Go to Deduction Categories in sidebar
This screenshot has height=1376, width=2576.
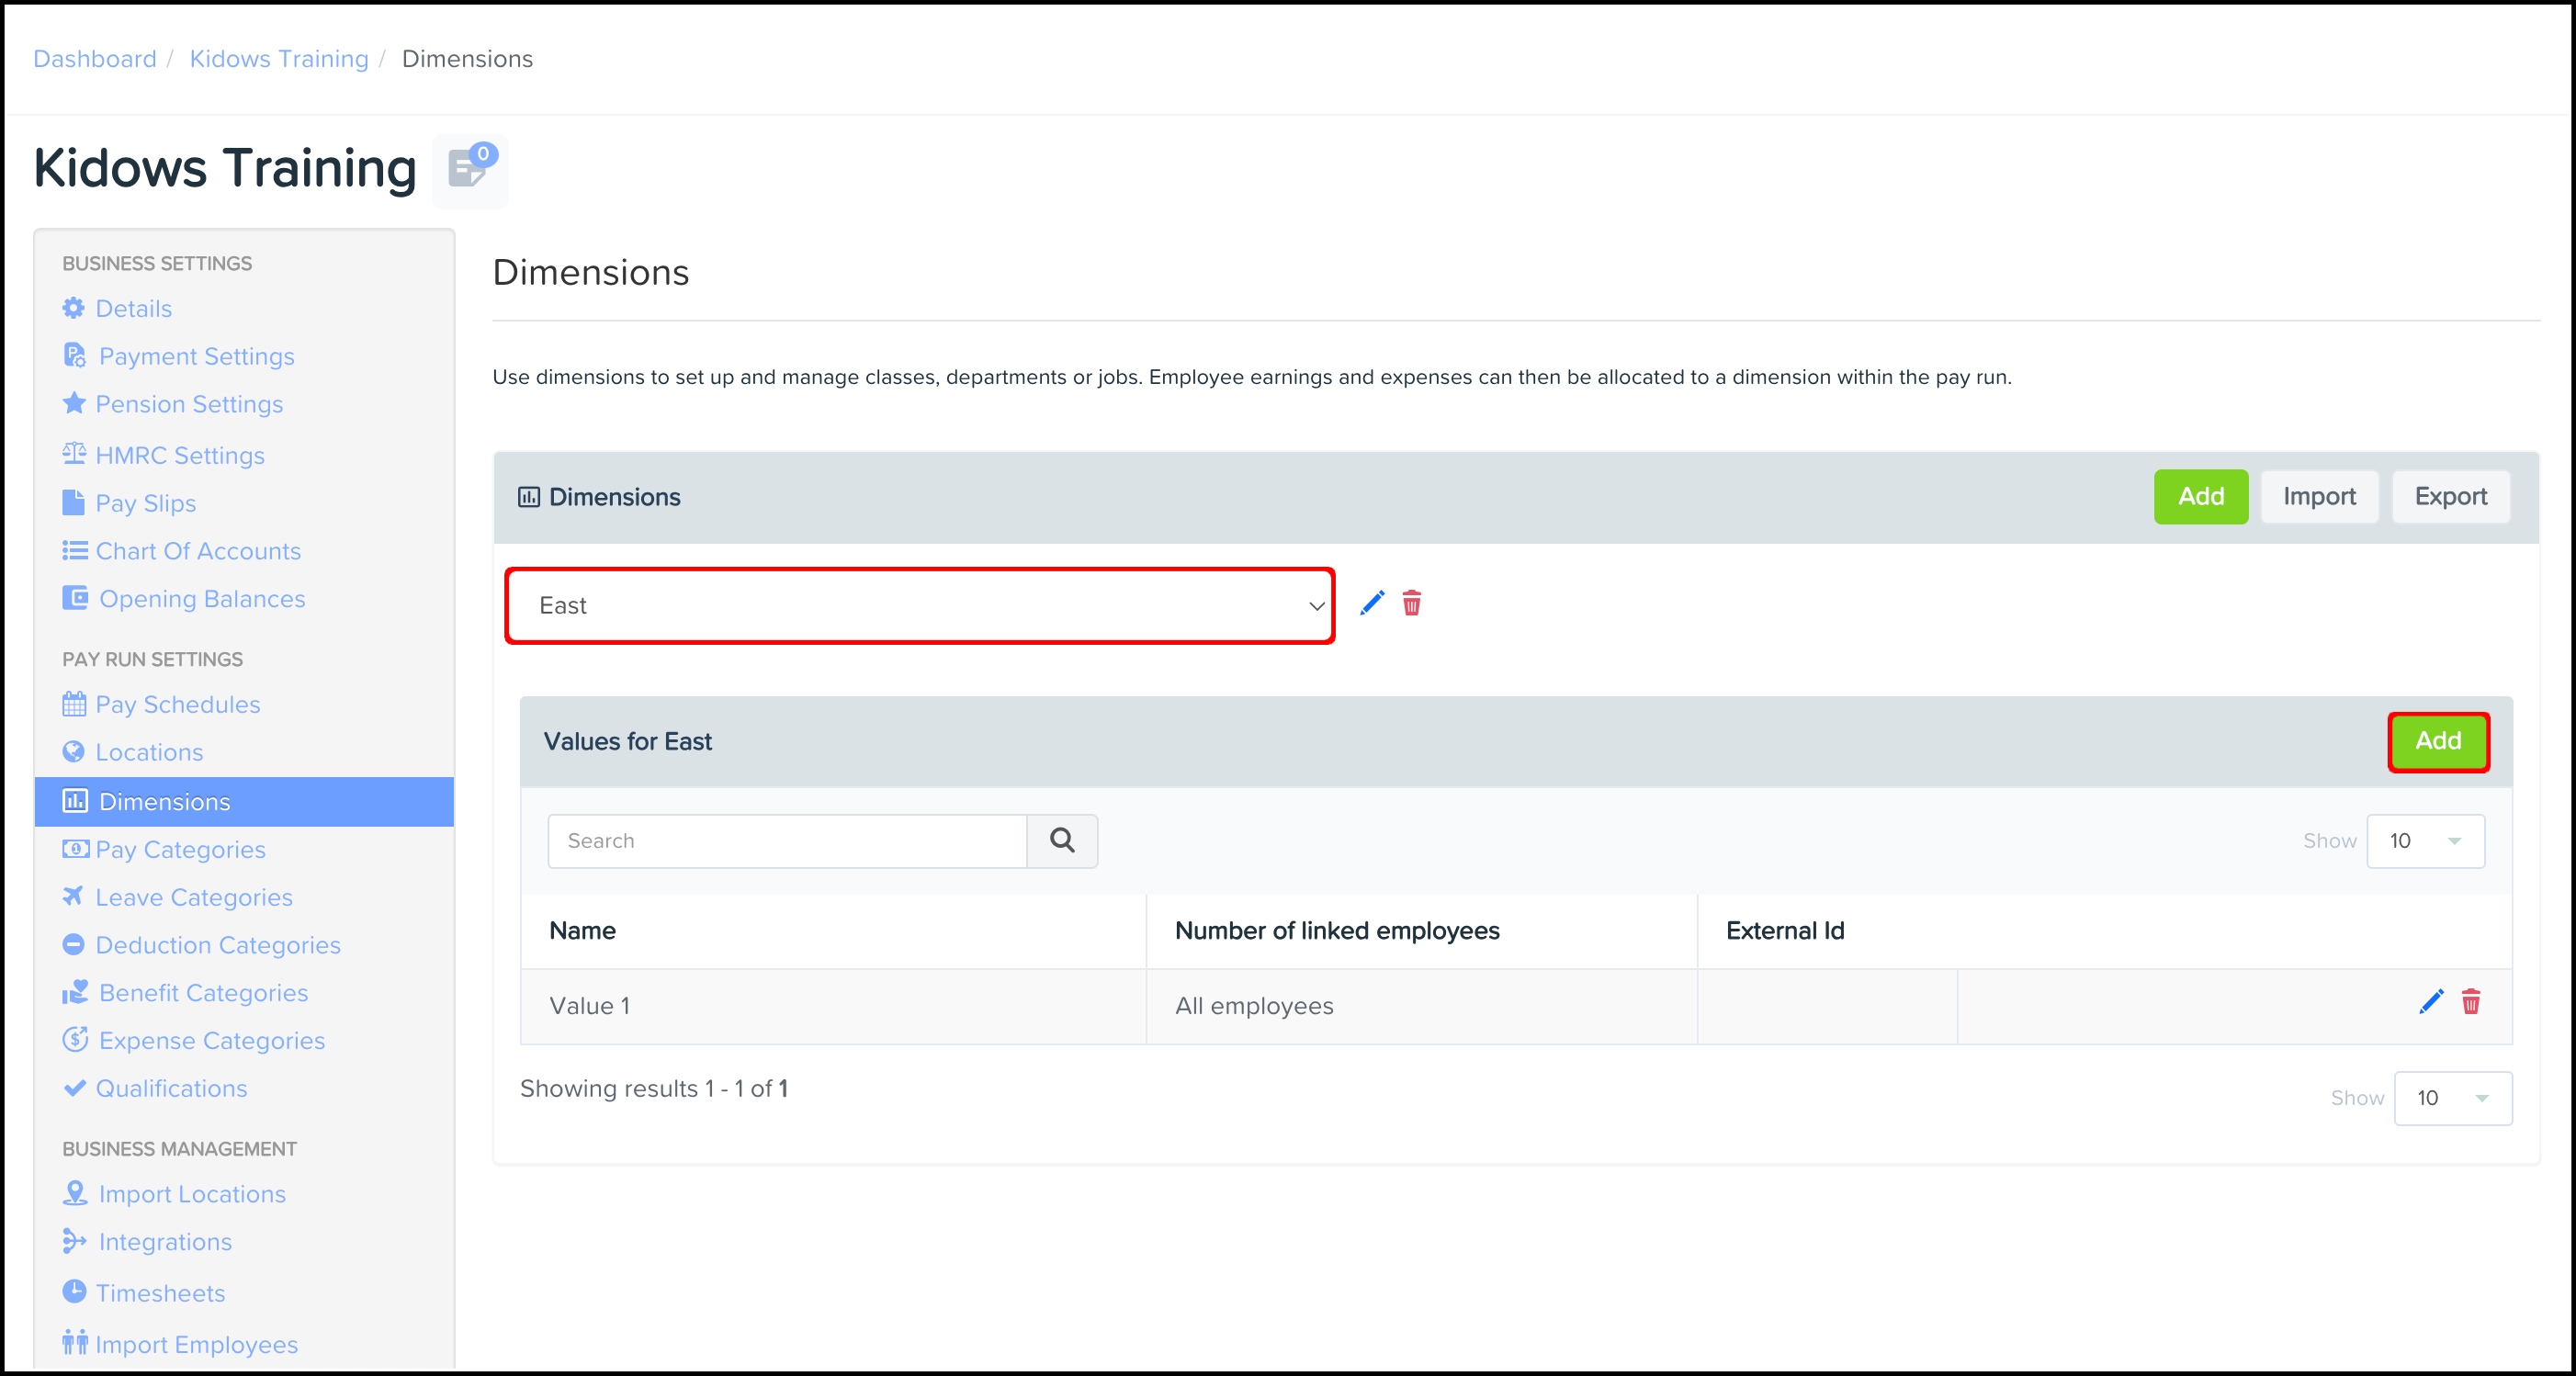point(218,945)
